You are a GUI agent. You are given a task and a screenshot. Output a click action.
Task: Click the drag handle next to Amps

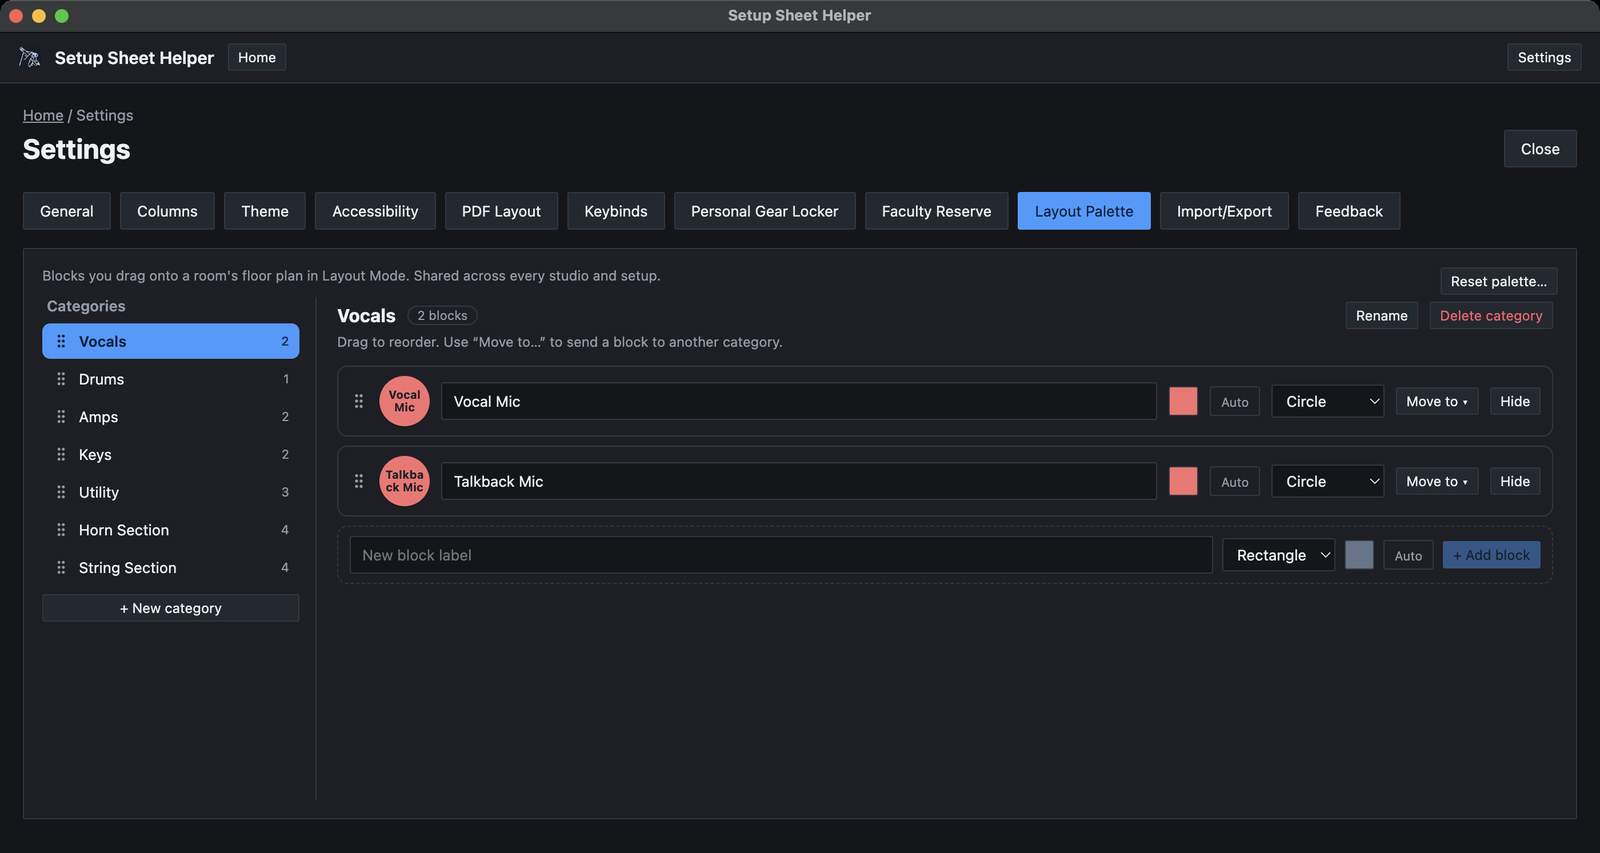coord(61,417)
